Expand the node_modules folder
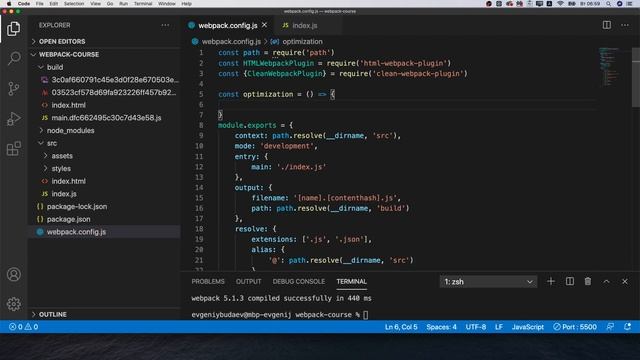The width and height of the screenshot is (640, 360). point(105,130)
